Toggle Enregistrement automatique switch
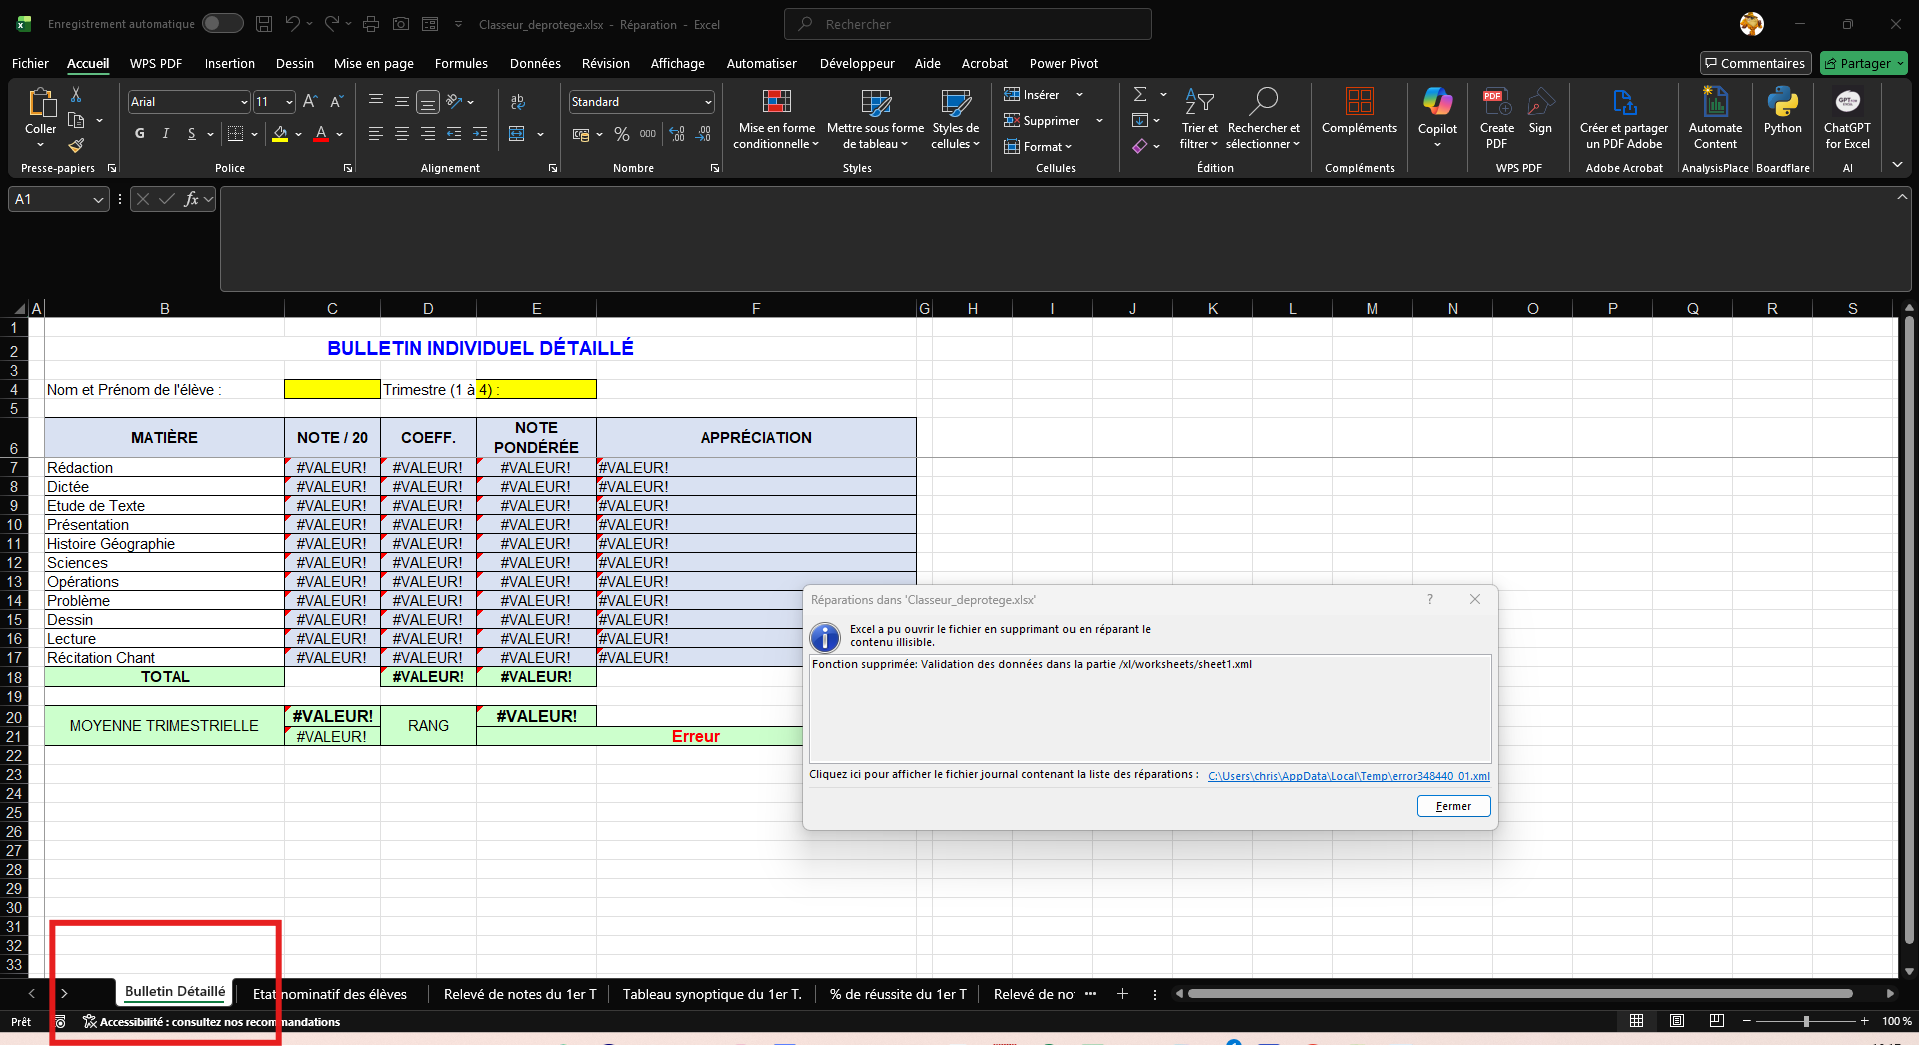The height and width of the screenshot is (1046, 1919). (x=222, y=24)
